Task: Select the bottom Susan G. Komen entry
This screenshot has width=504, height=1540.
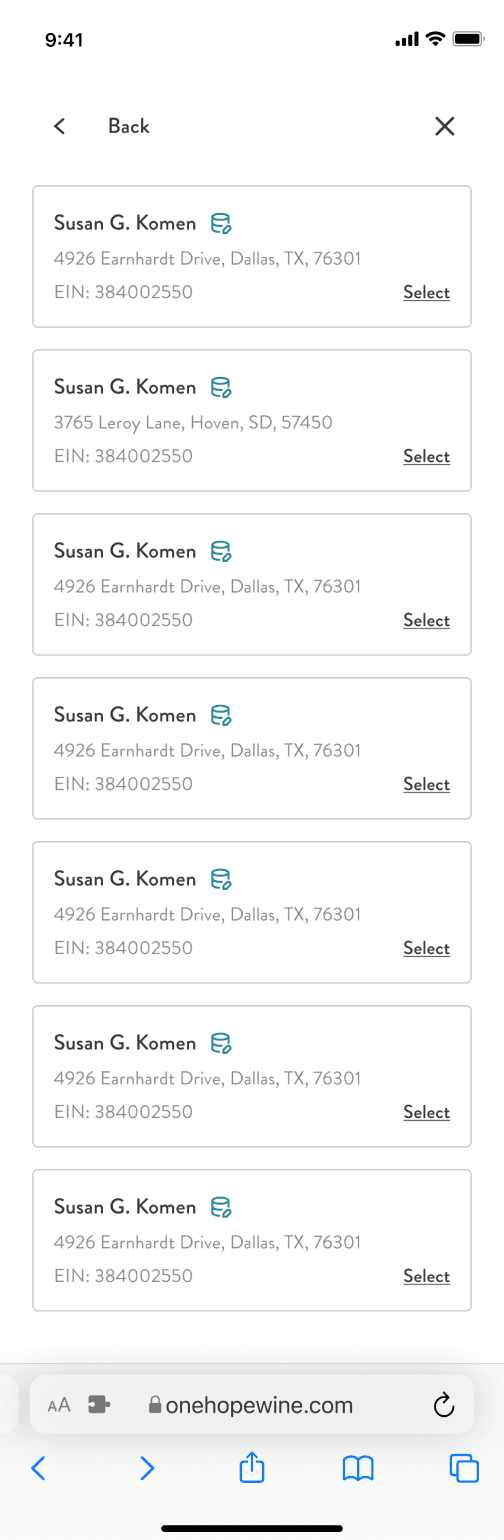Action: click(x=427, y=1276)
